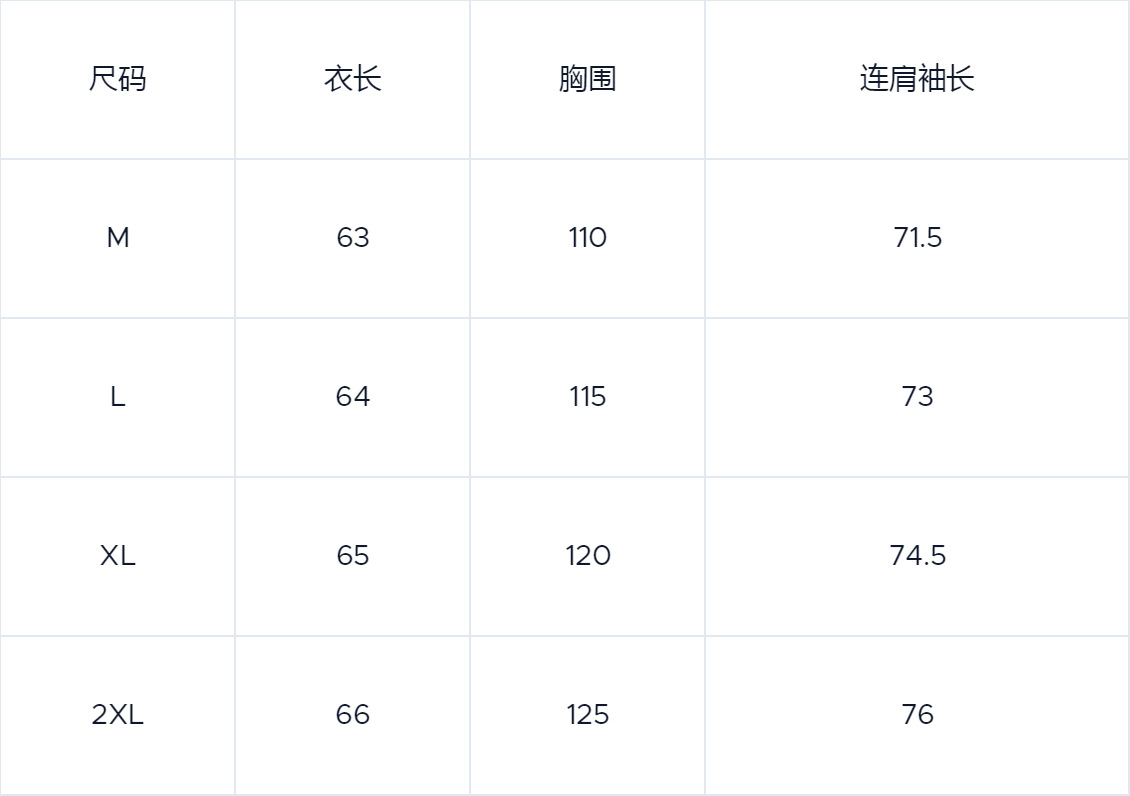This screenshot has height=796, width=1130.
Task: Click the 胸围 column header
Action: coord(587,79)
